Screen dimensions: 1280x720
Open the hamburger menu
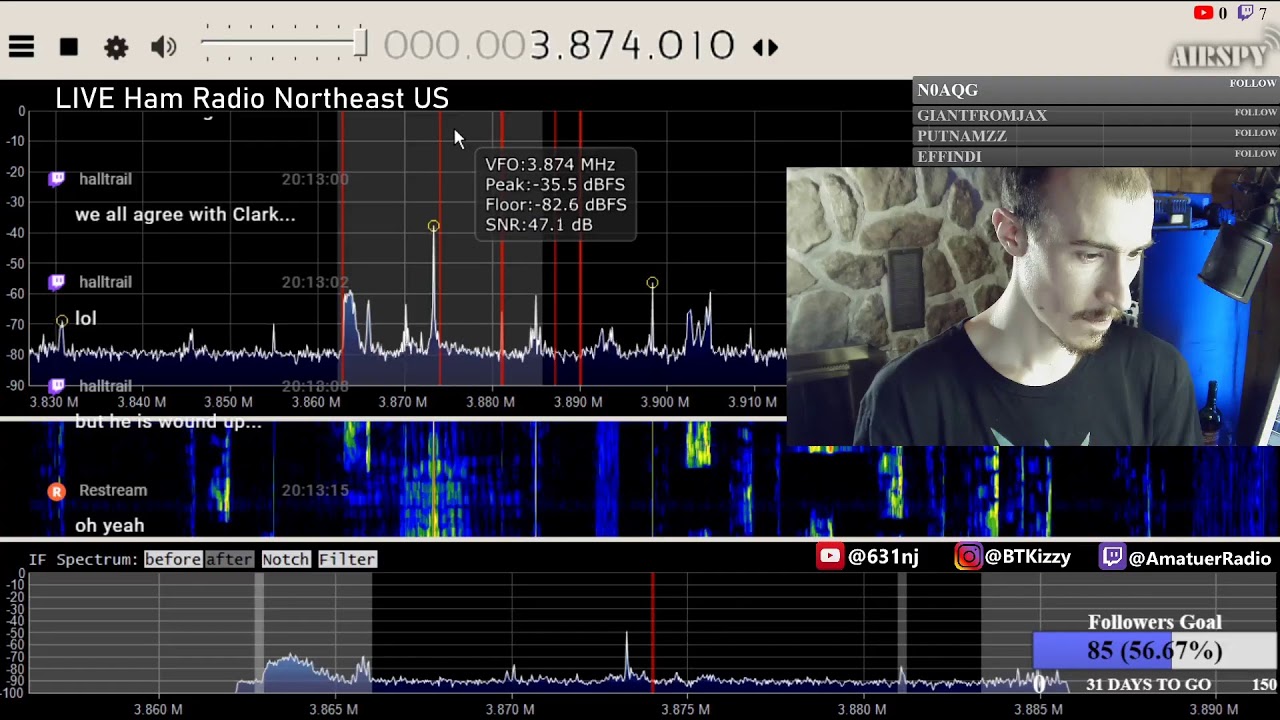(21, 47)
